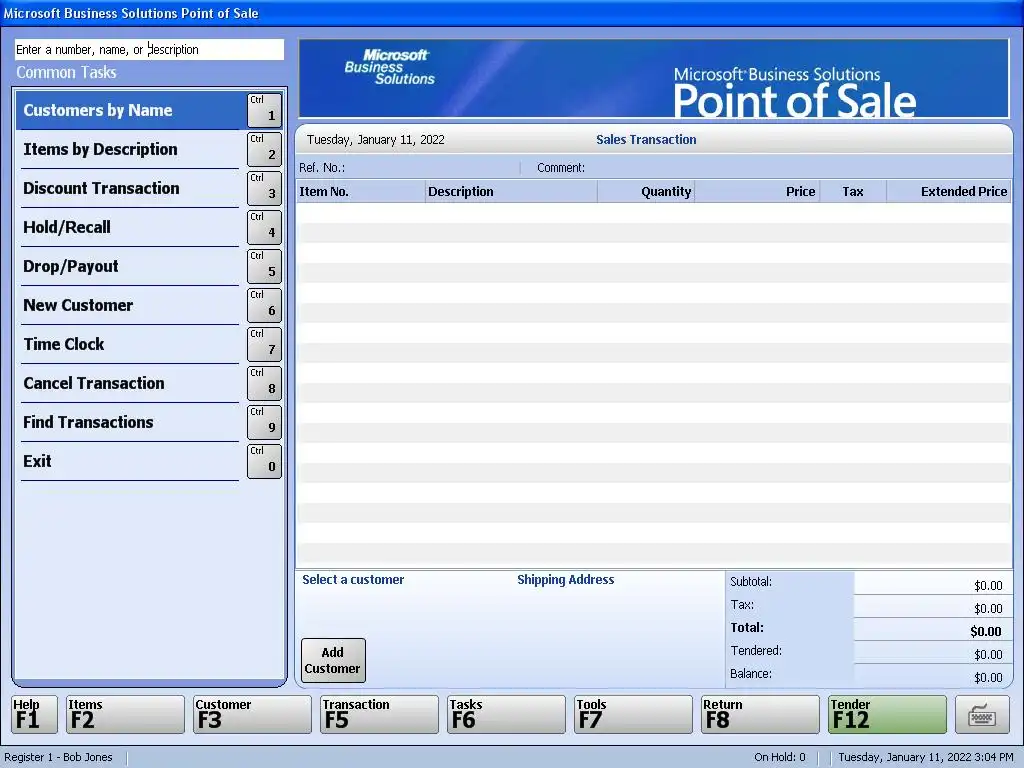This screenshot has width=1024, height=768.
Task: Click the Price column header
Action: [758, 191]
